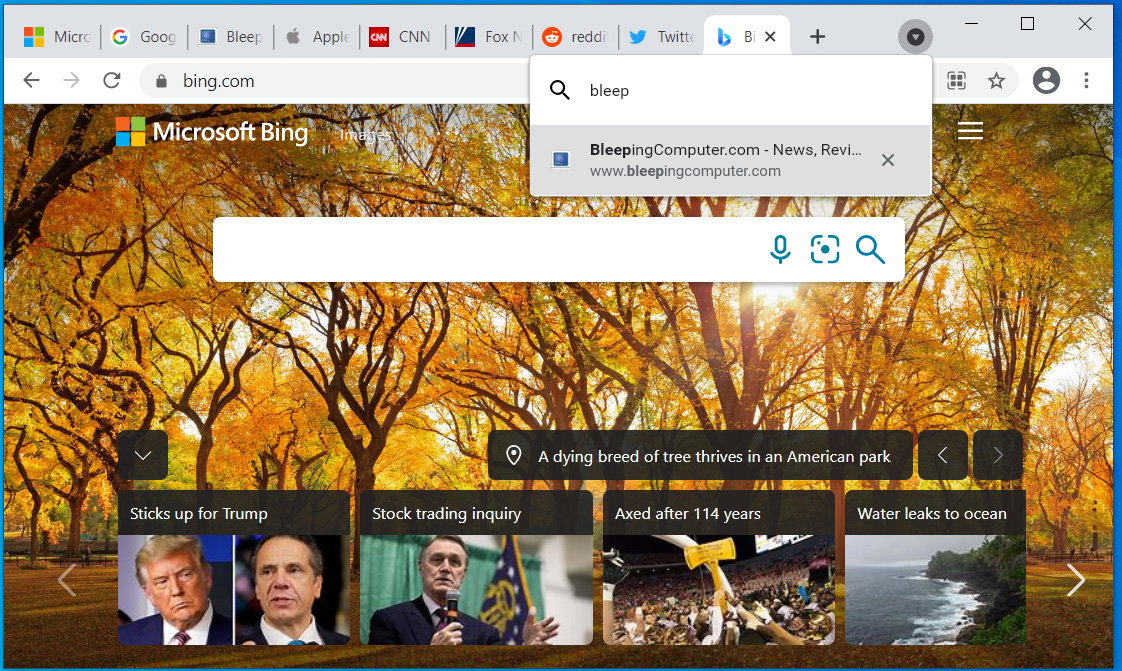1122x671 pixels.
Task: Open the image location caption link
Action: click(700, 456)
